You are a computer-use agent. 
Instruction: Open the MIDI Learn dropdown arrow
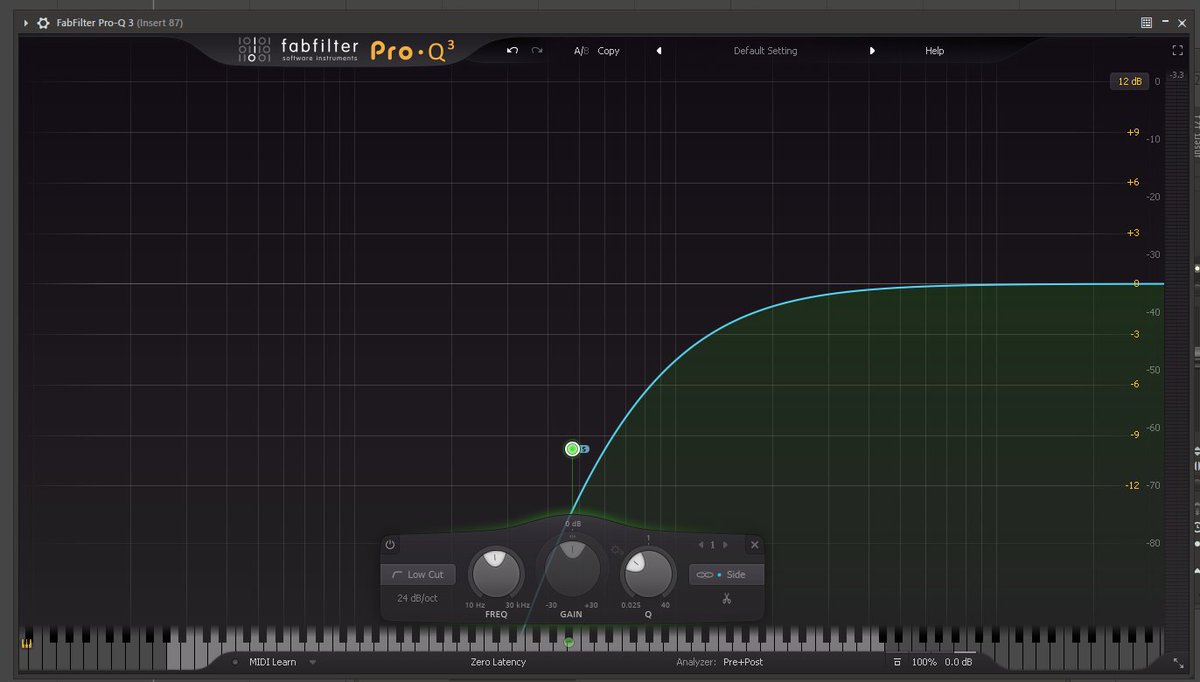point(312,662)
